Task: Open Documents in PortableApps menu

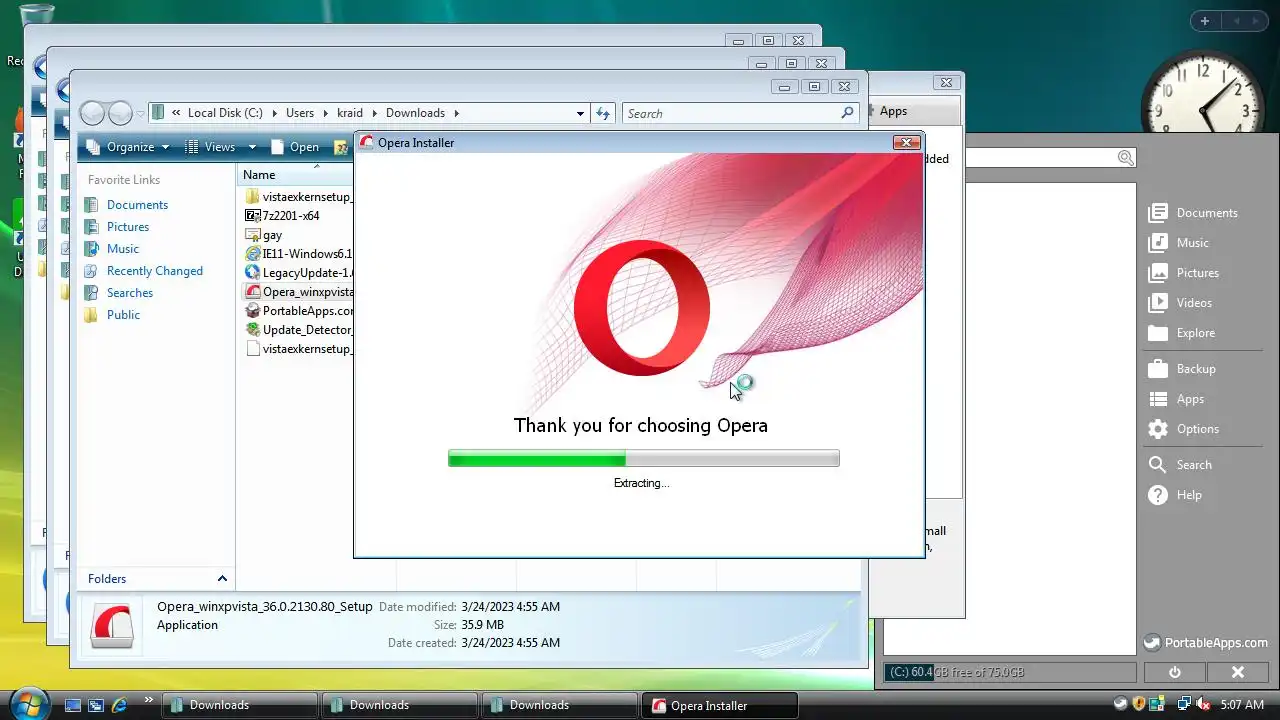Action: pos(1193,213)
